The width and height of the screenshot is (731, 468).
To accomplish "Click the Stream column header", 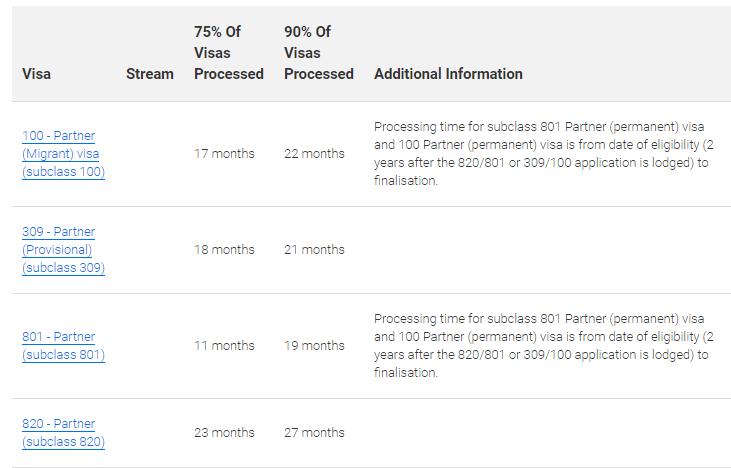I will [x=150, y=74].
